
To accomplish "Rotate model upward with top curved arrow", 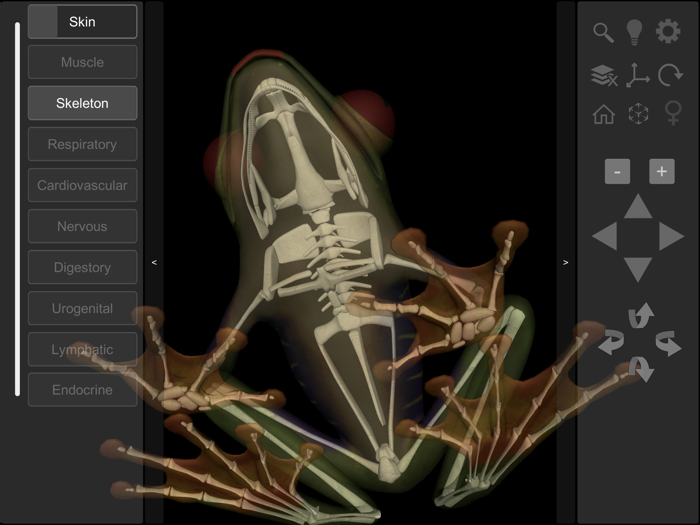I will tap(641, 316).
